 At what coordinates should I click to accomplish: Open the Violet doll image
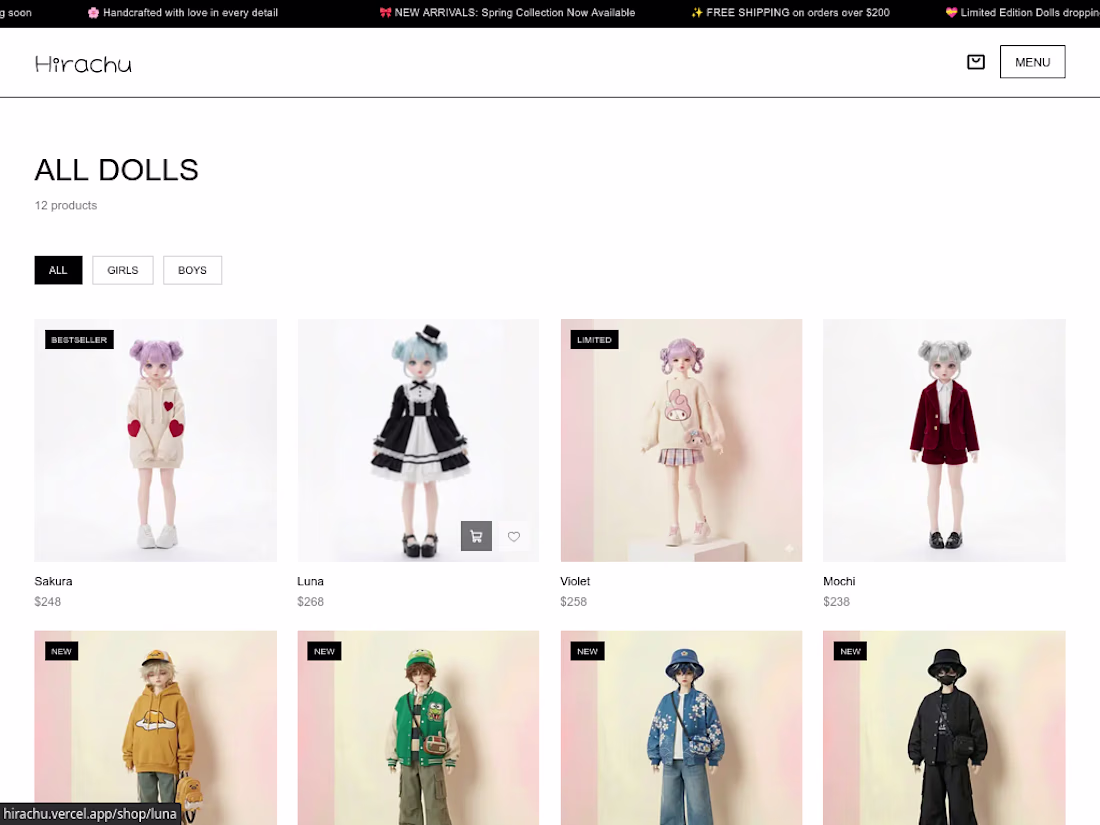pyautogui.click(x=681, y=440)
